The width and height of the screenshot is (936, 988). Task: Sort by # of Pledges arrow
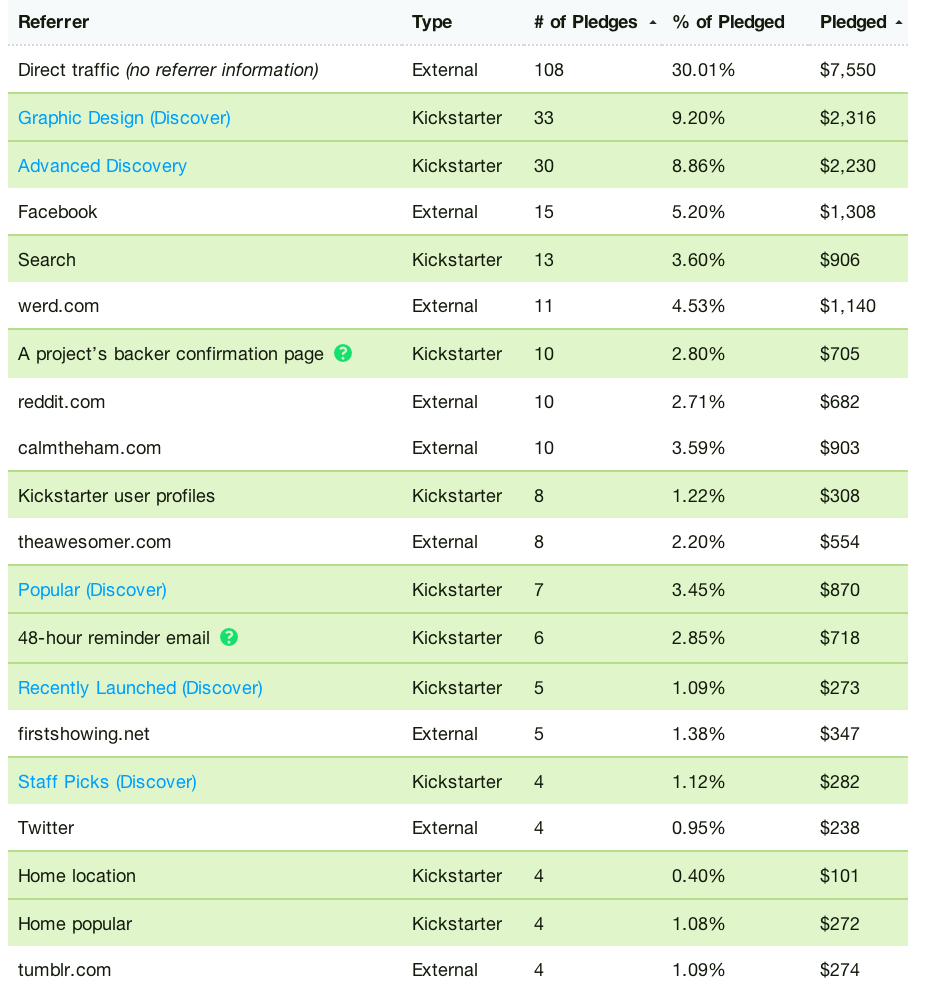653,23
